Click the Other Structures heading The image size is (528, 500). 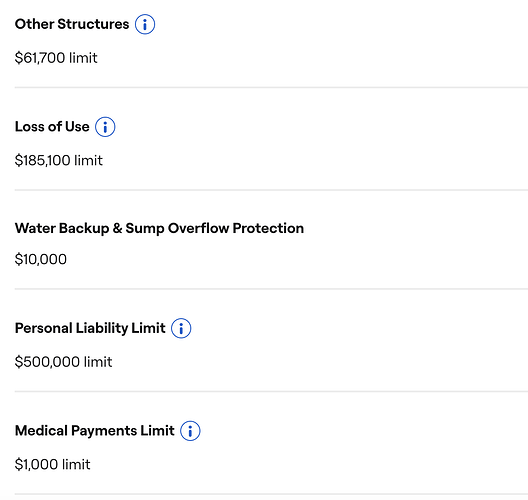pos(72,24)
